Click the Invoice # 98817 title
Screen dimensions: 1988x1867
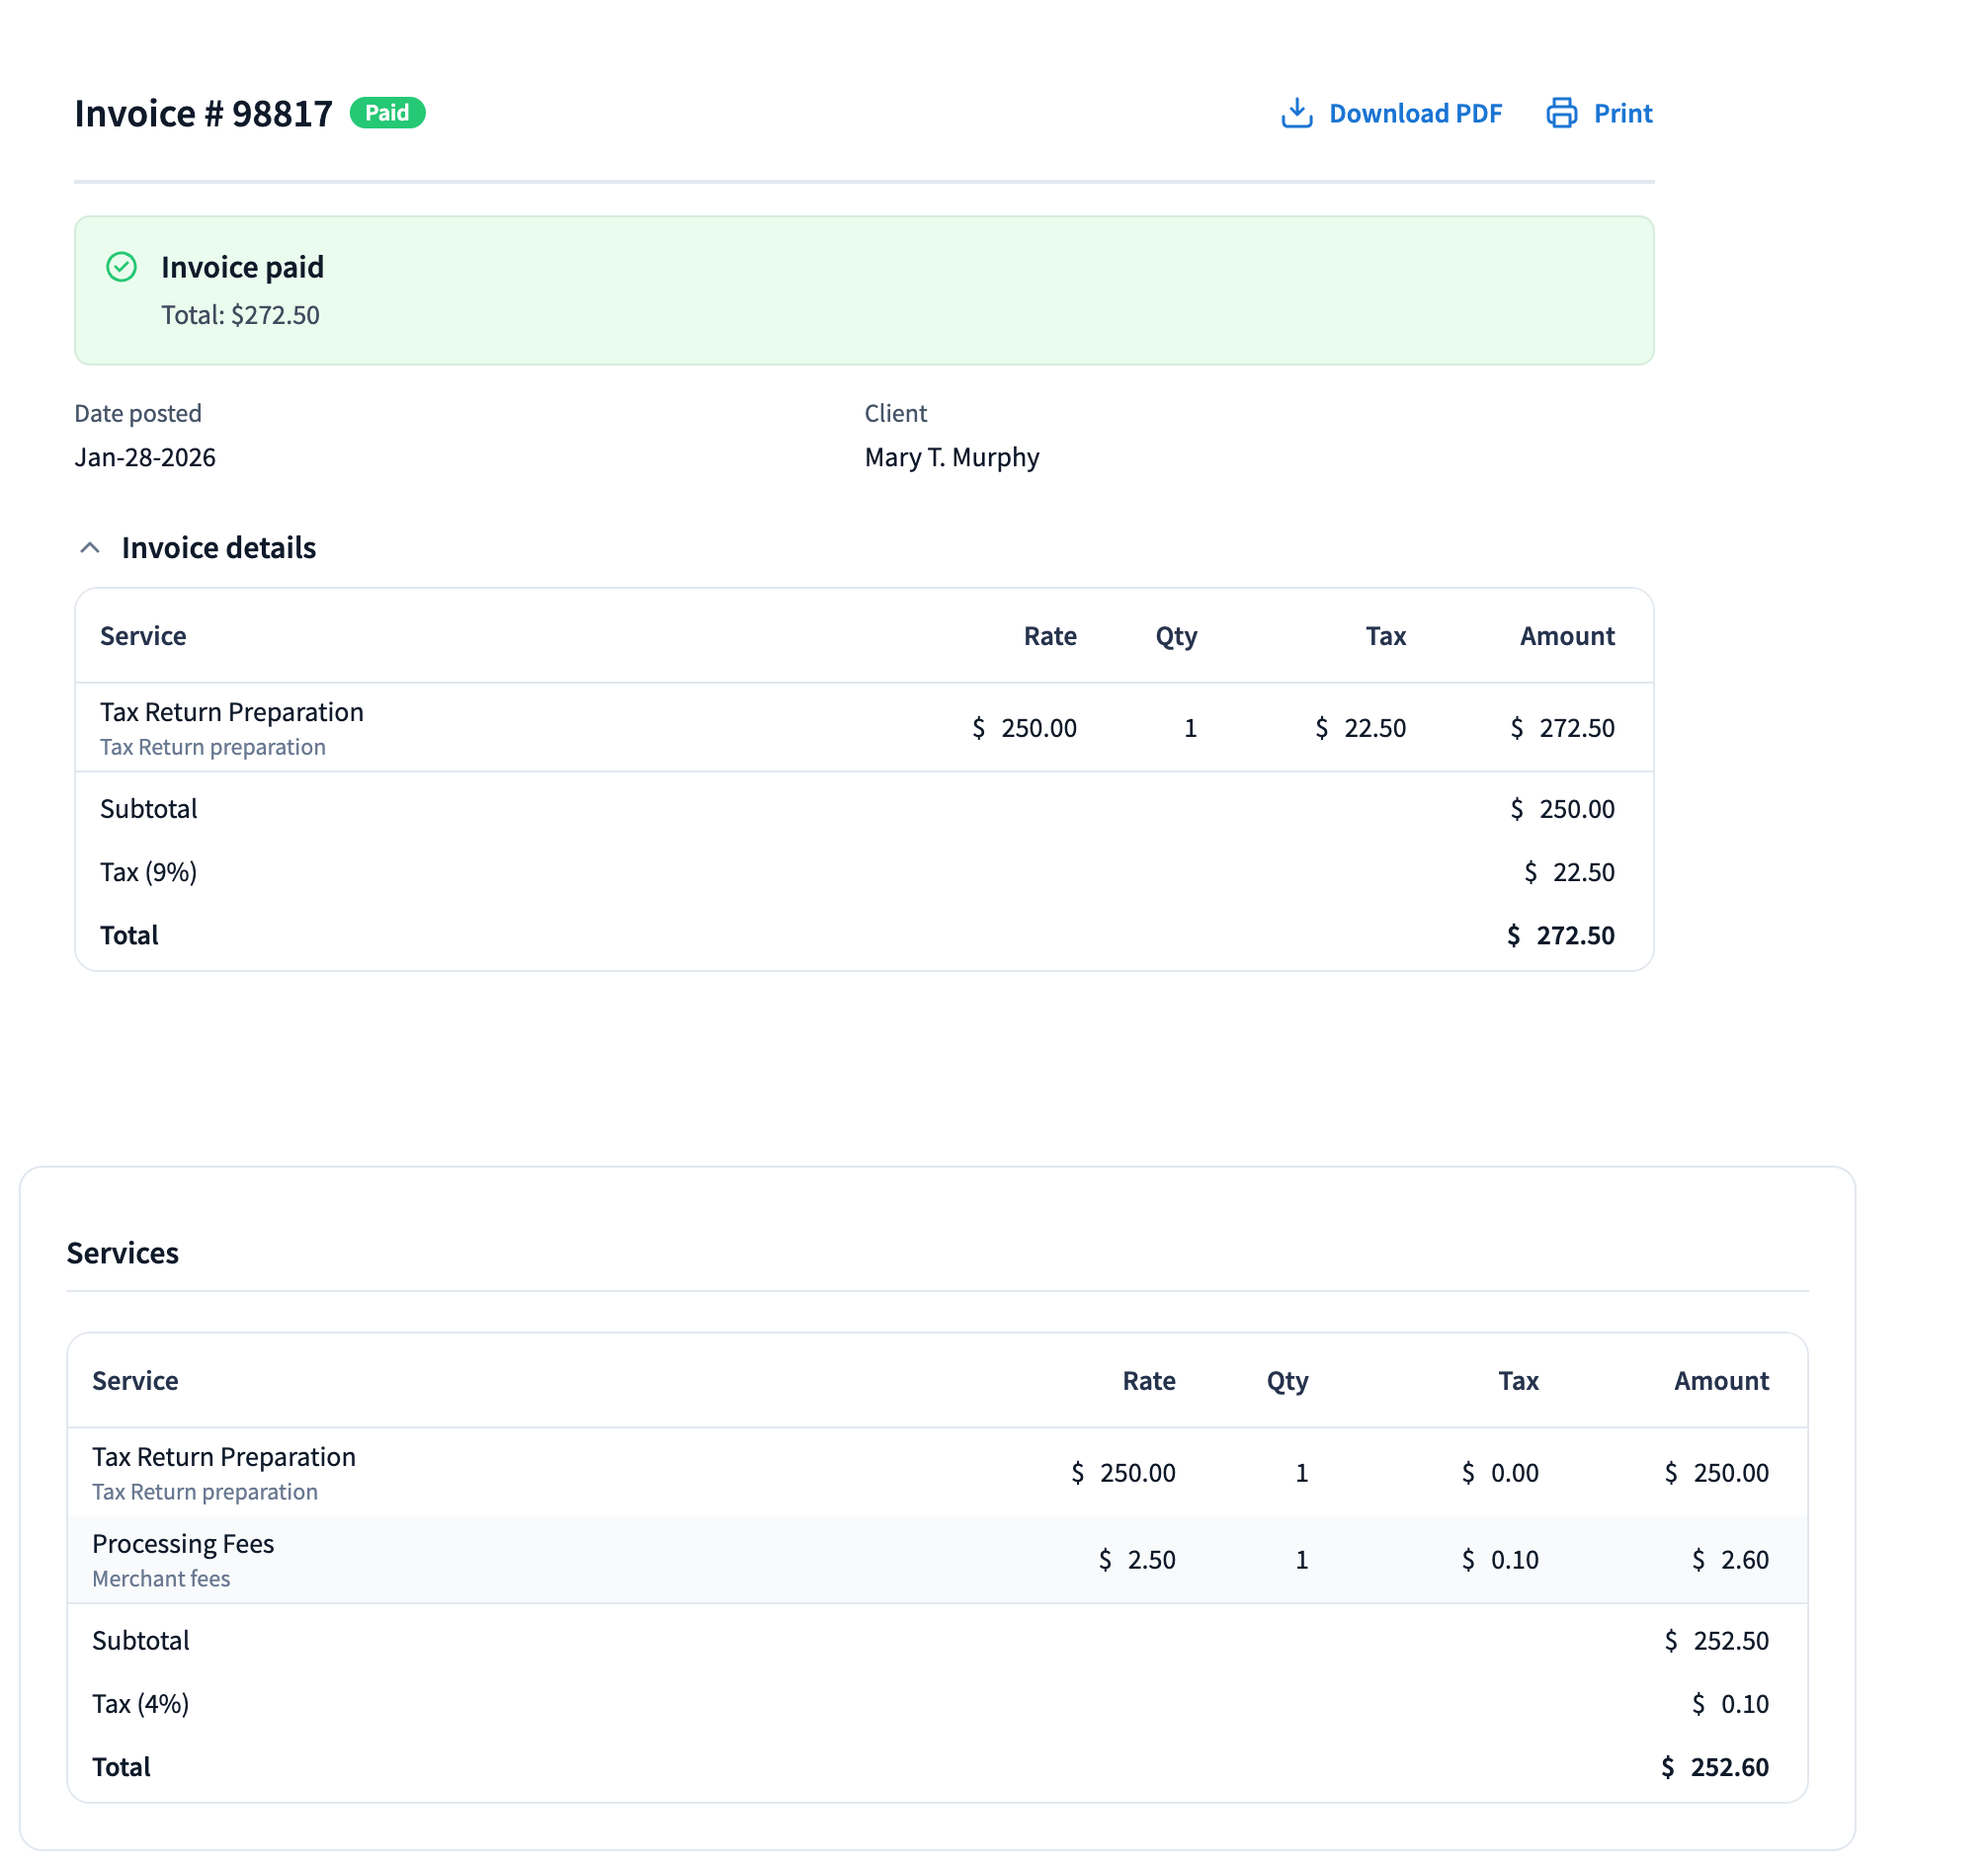pyautogui.click(x=203, y=113)
